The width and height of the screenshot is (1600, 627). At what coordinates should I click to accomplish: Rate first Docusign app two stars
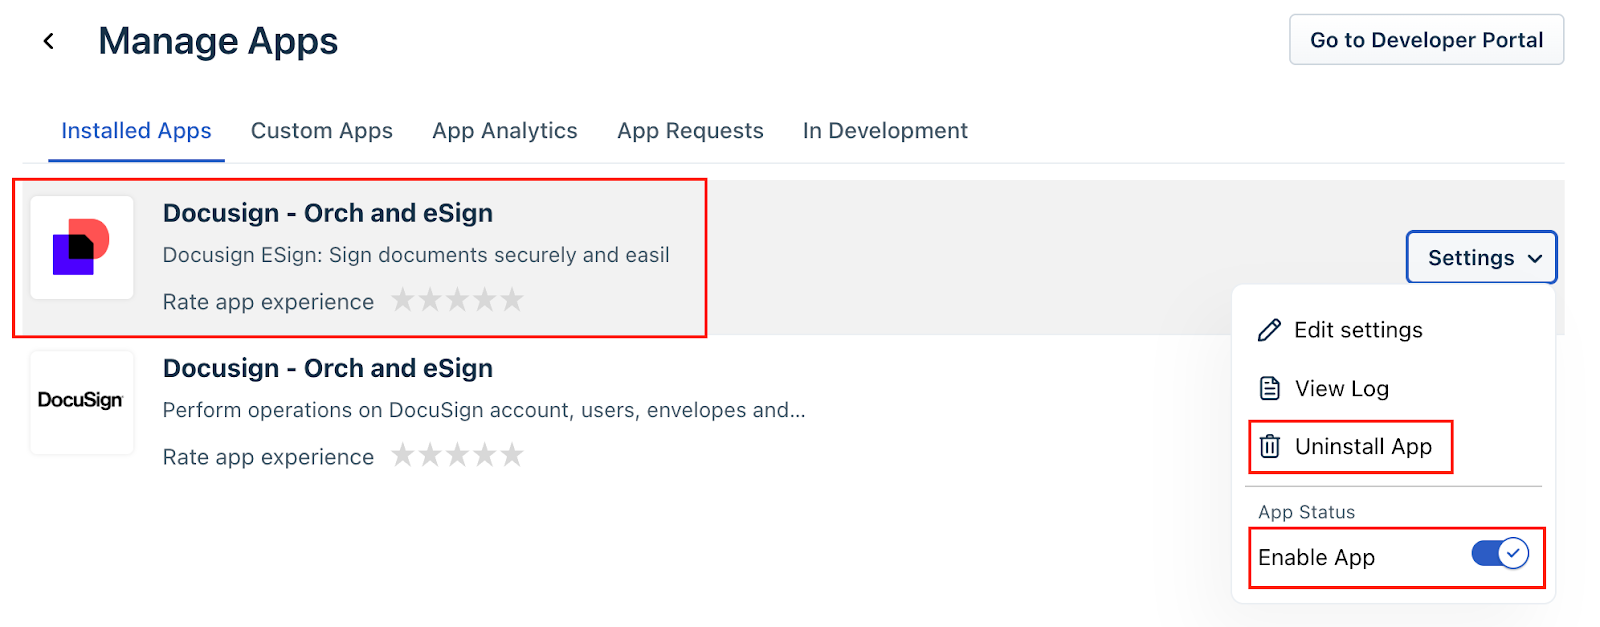pyautogui.click(x=430, y=300)
